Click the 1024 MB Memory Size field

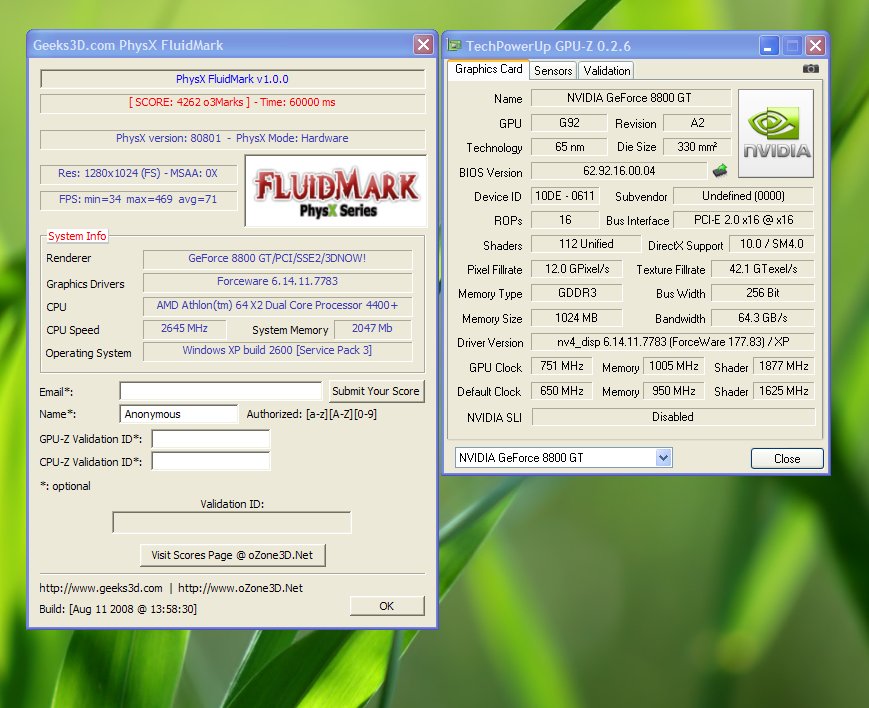(x=577, y=318)
